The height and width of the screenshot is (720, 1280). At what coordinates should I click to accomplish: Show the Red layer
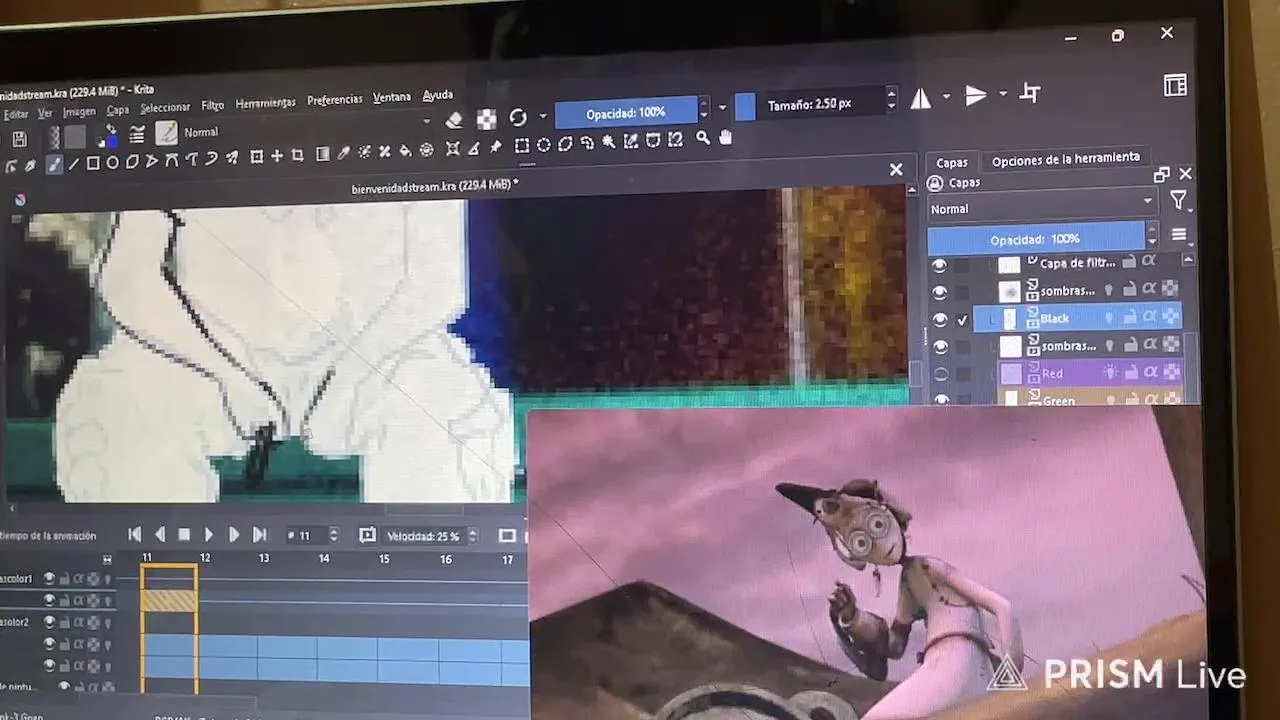(x=940, y=374)
